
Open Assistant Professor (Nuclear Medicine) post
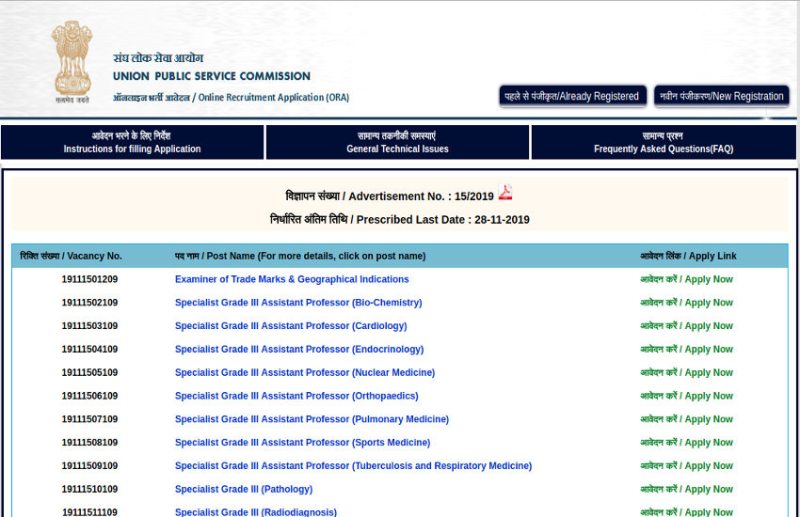305,373
